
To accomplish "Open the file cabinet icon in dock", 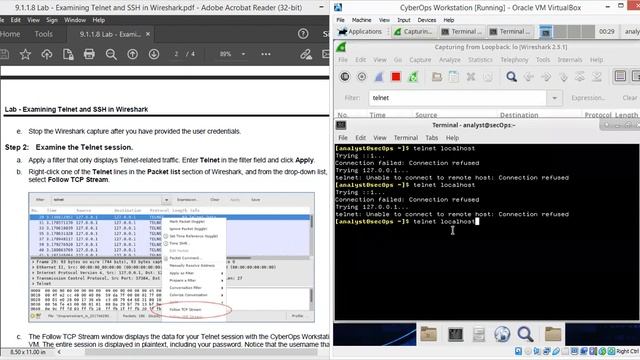I will tap(478, 334).
